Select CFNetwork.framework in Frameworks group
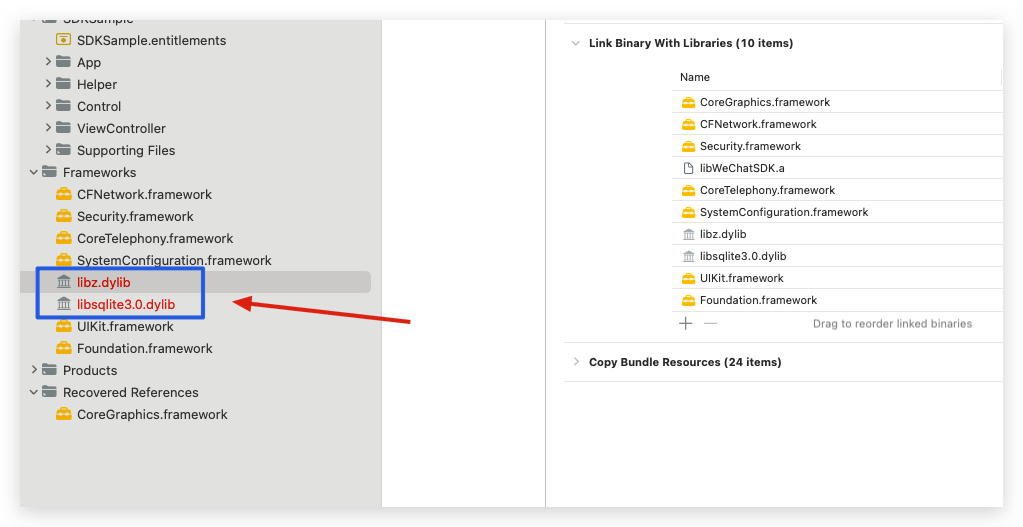Image resolution: width=1023 pixels, height=527 pixels. (x=144, y=194)
